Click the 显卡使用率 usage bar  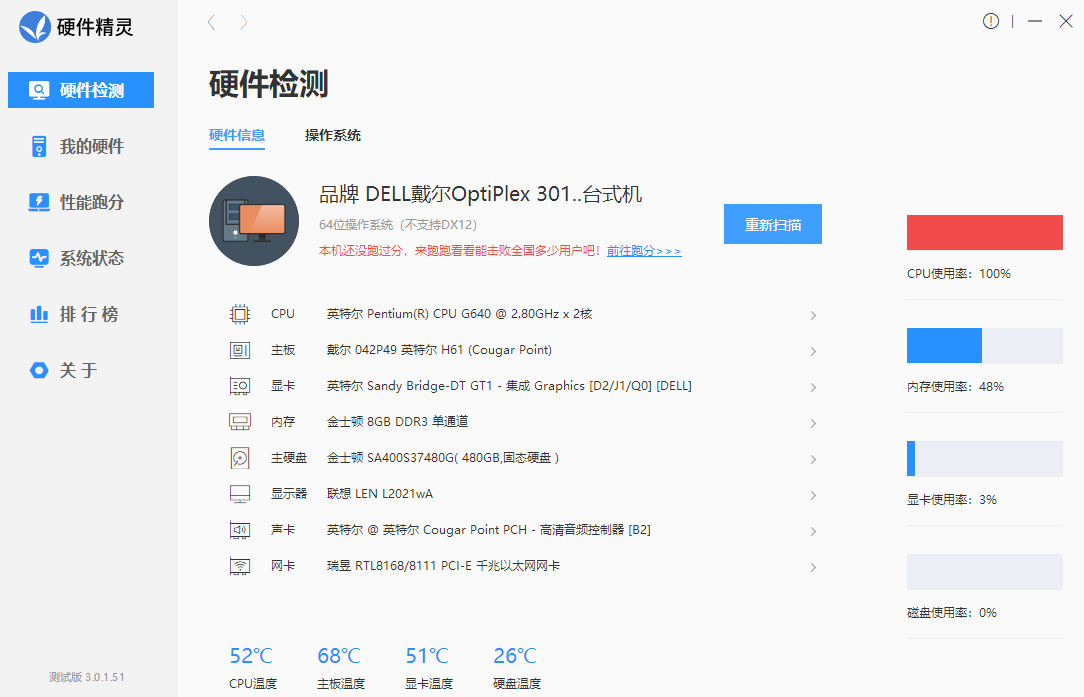click(x=984, y=458)
